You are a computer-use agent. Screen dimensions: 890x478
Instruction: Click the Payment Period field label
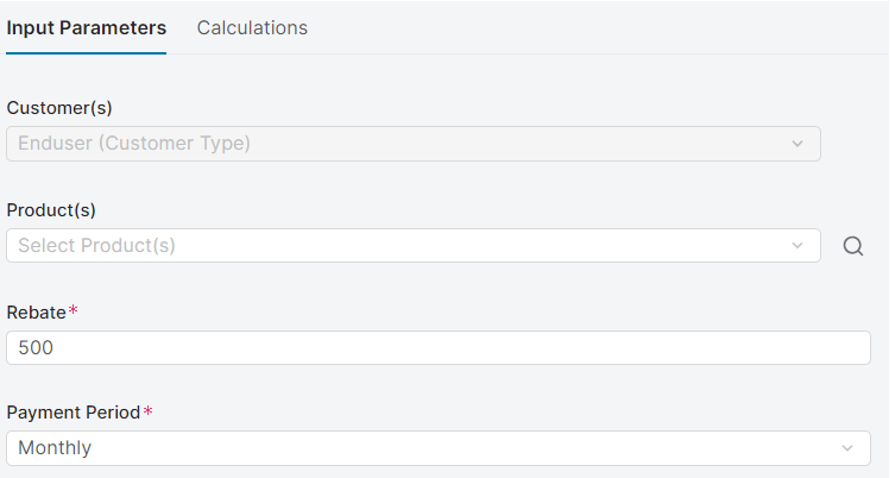pyautogui.click(x=73, y=412)
